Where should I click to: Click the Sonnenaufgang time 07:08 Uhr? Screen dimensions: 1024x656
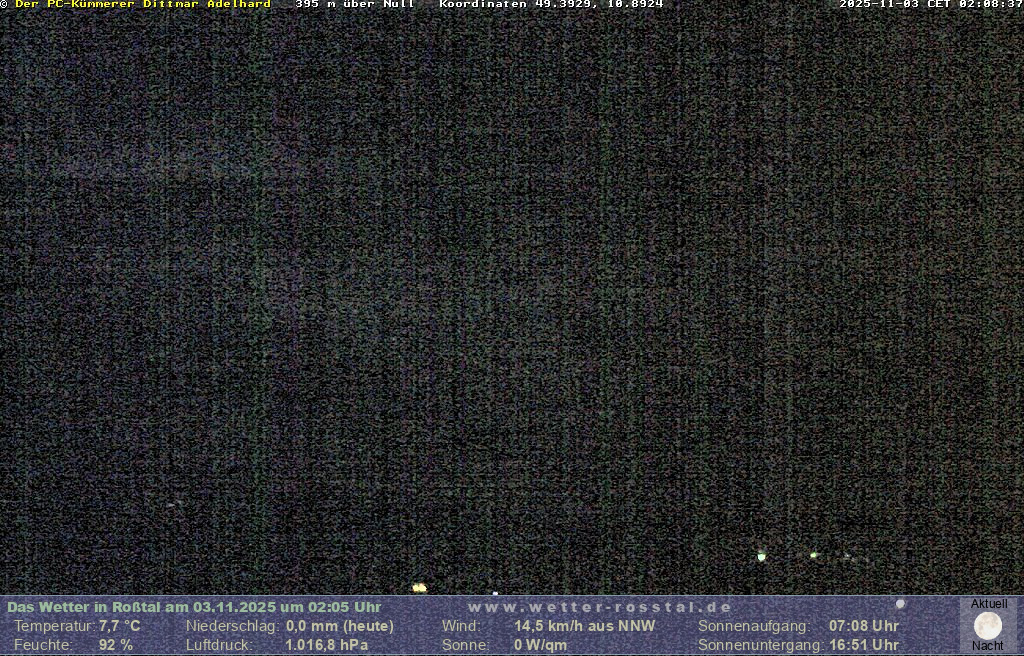(x=863, y=626)
